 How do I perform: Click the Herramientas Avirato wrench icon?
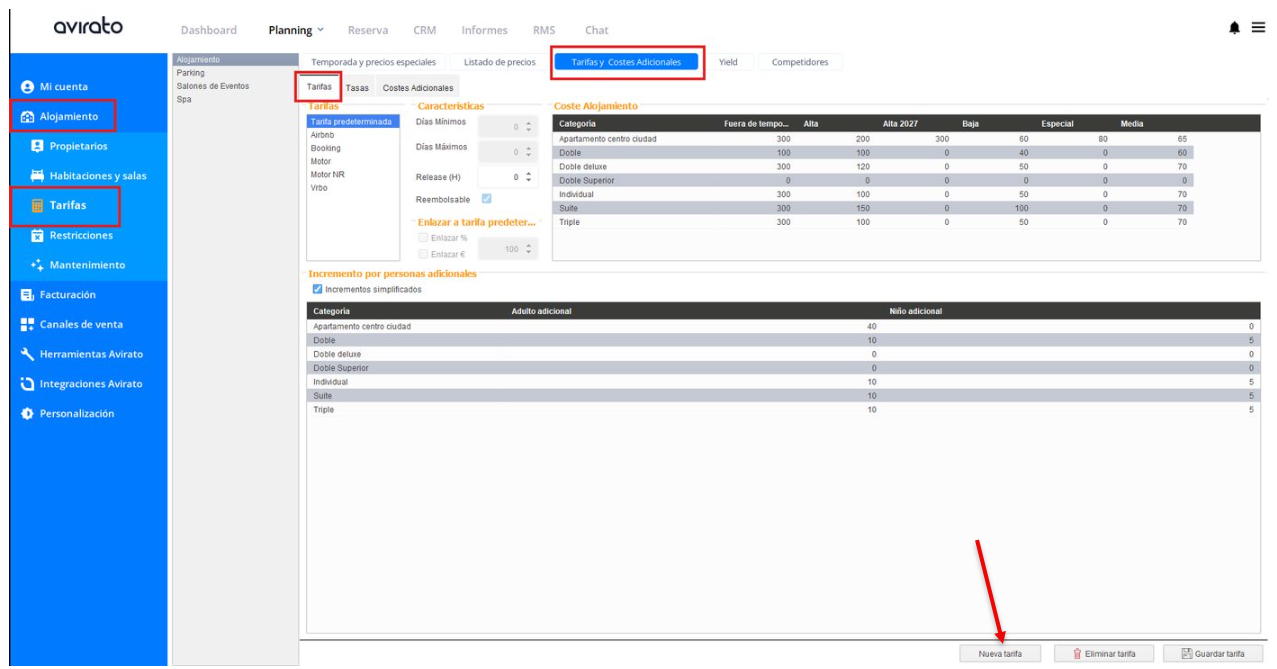coord(27,354)
